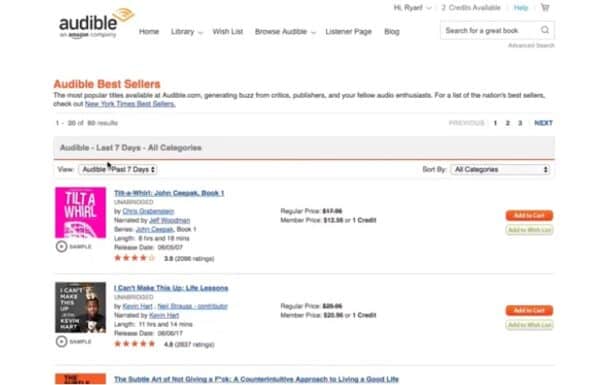Add Kevin Hart book to Wish List
Viewport: 600px width, 385px height.
529,325
